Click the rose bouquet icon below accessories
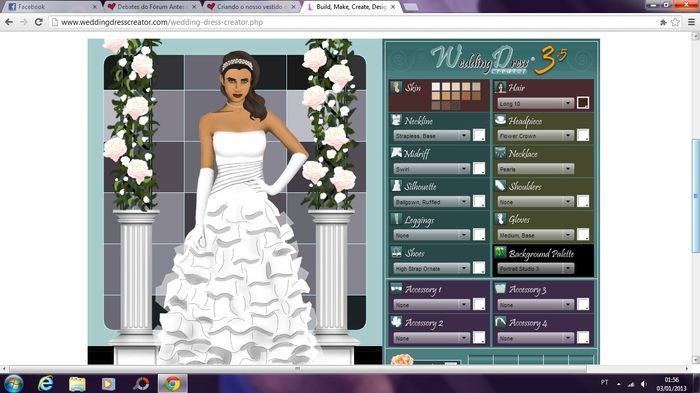700x393 pixels. coord(401,360)
